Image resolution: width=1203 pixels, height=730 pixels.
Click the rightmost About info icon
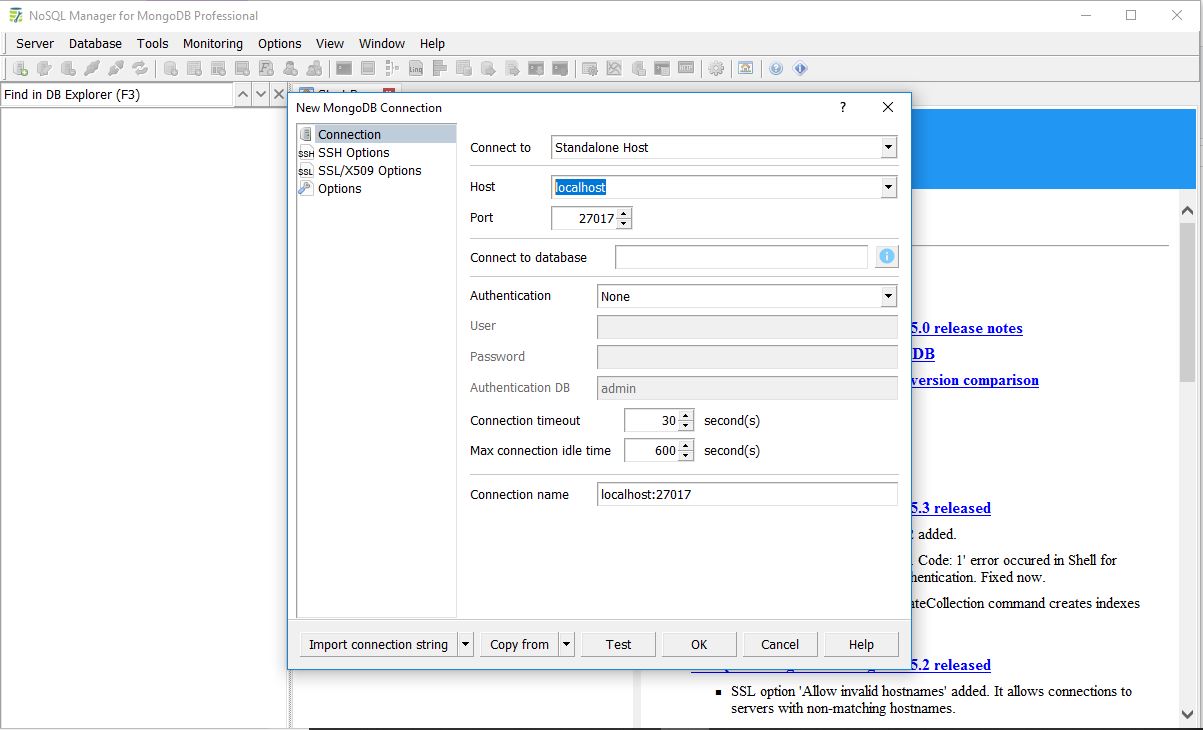tap(799, 67)
